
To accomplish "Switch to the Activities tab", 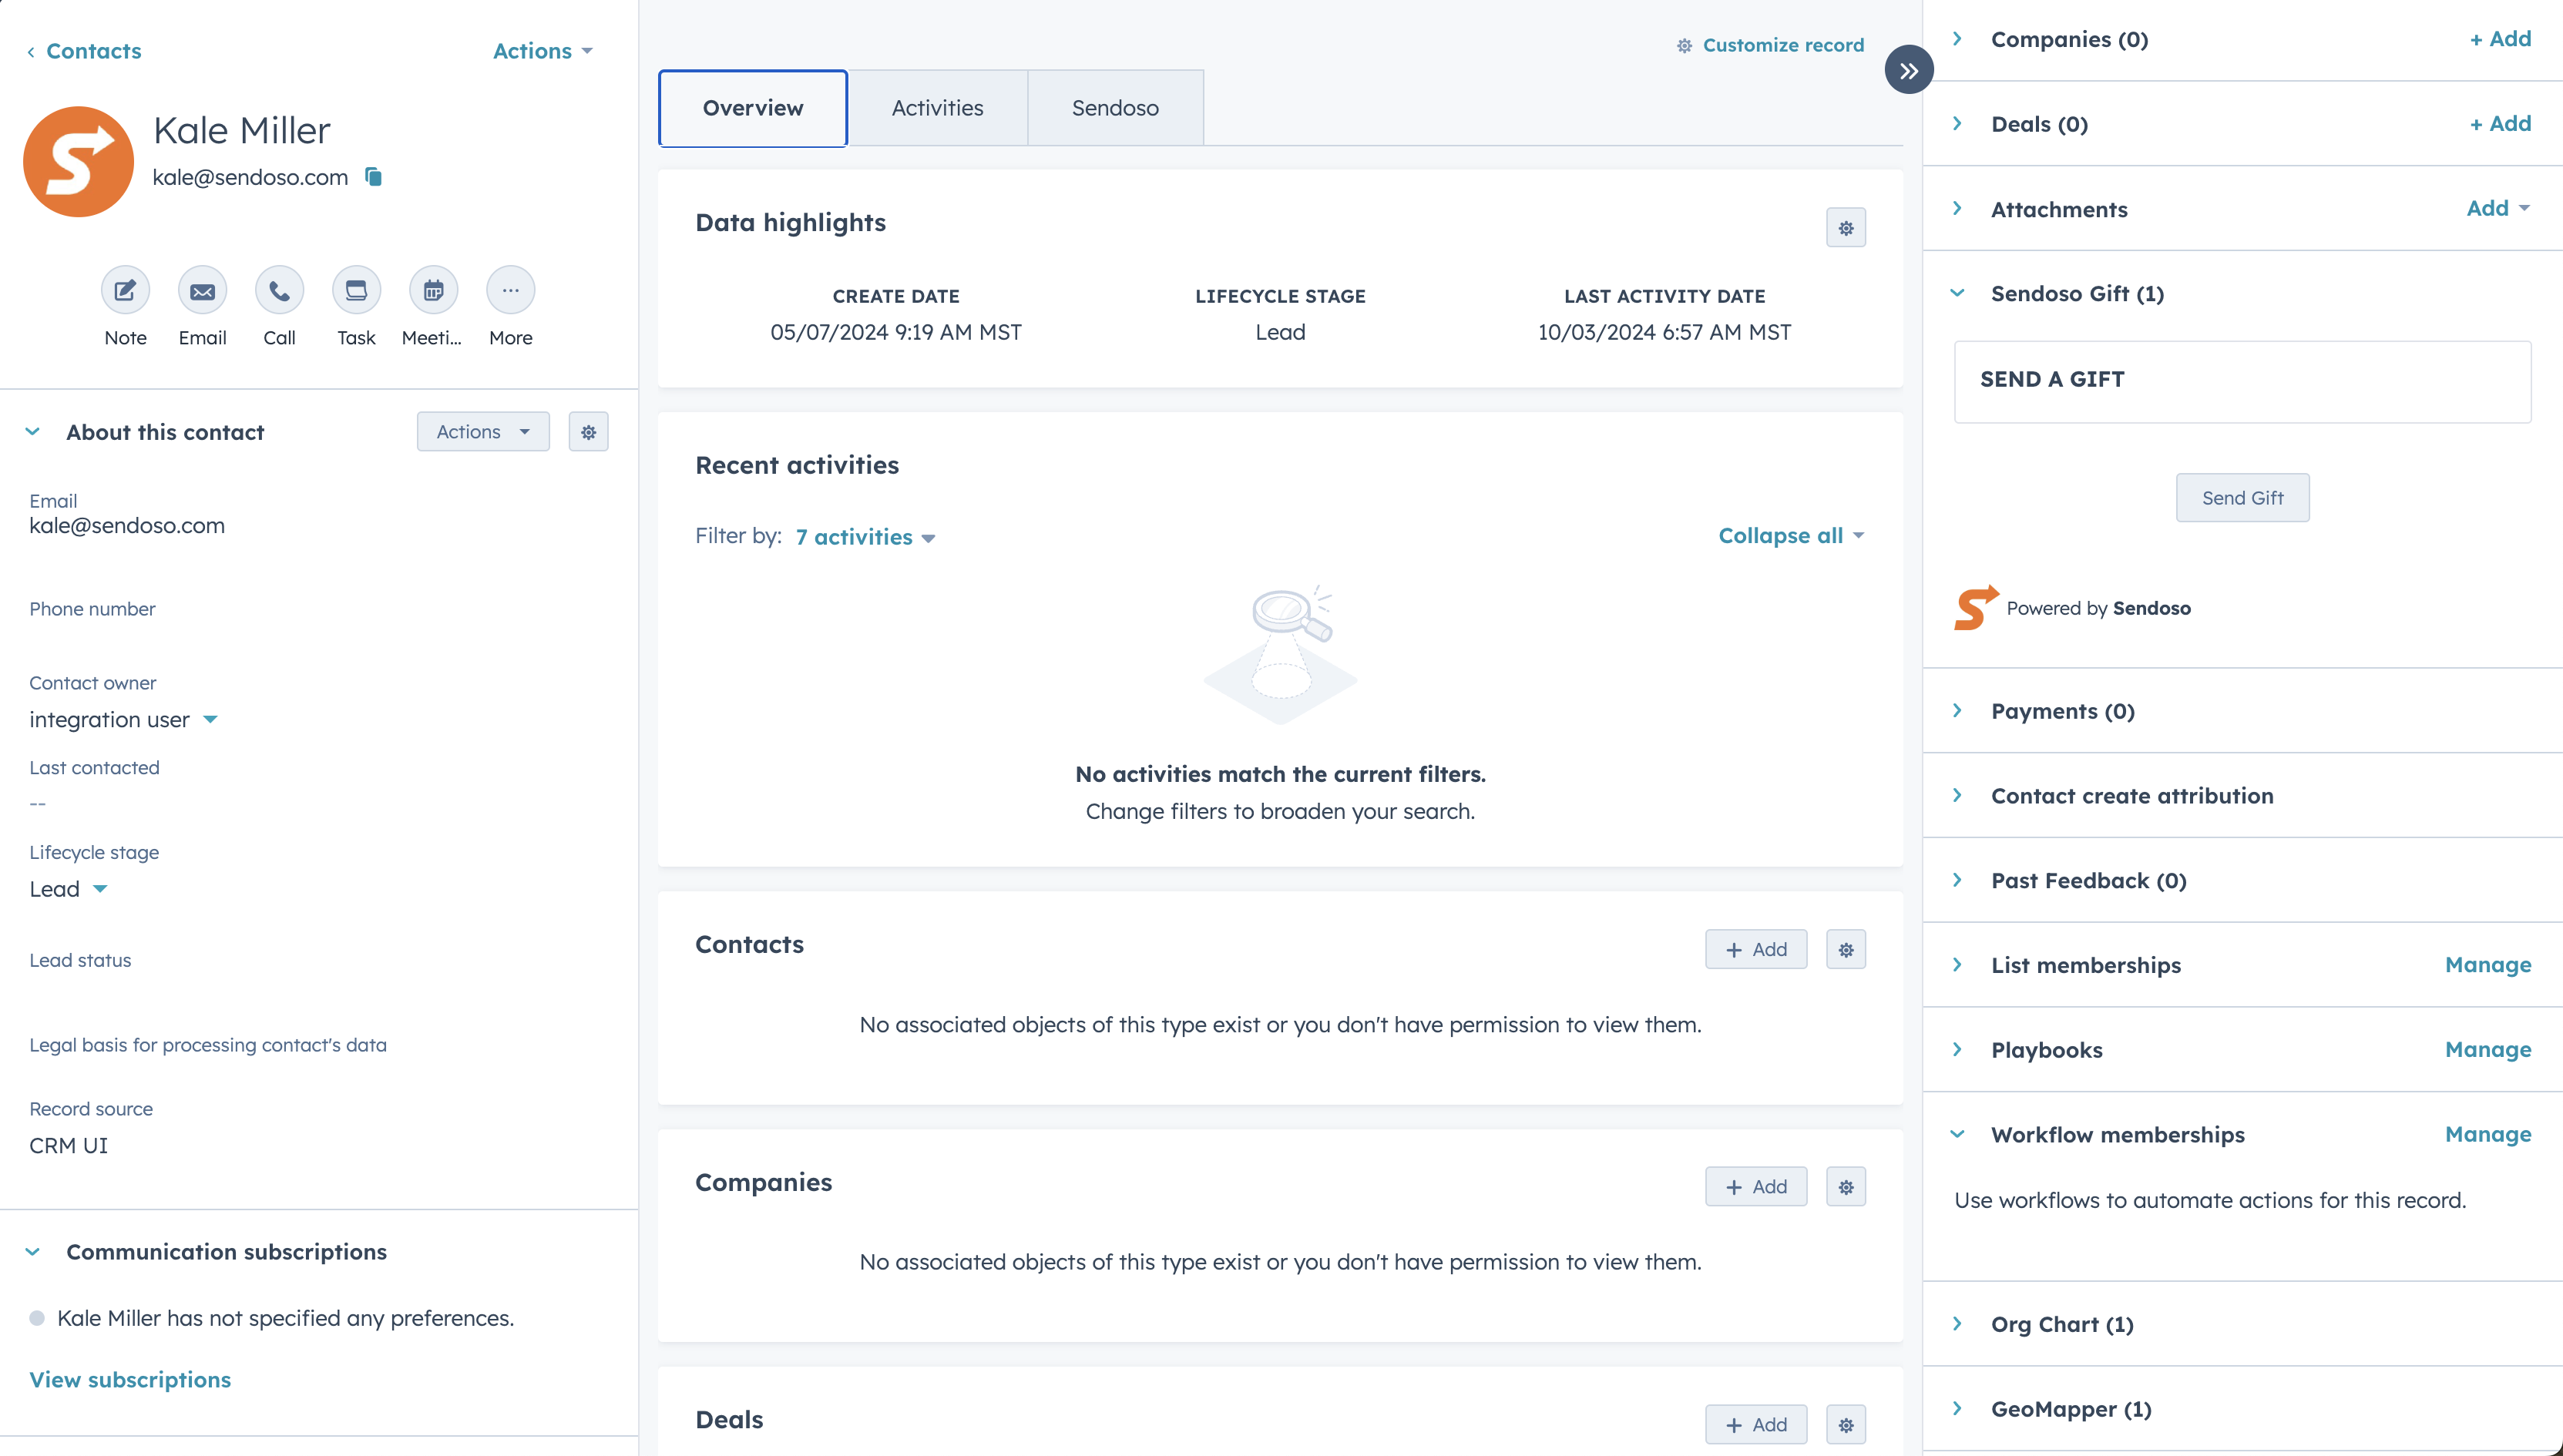I will (937, 108).
